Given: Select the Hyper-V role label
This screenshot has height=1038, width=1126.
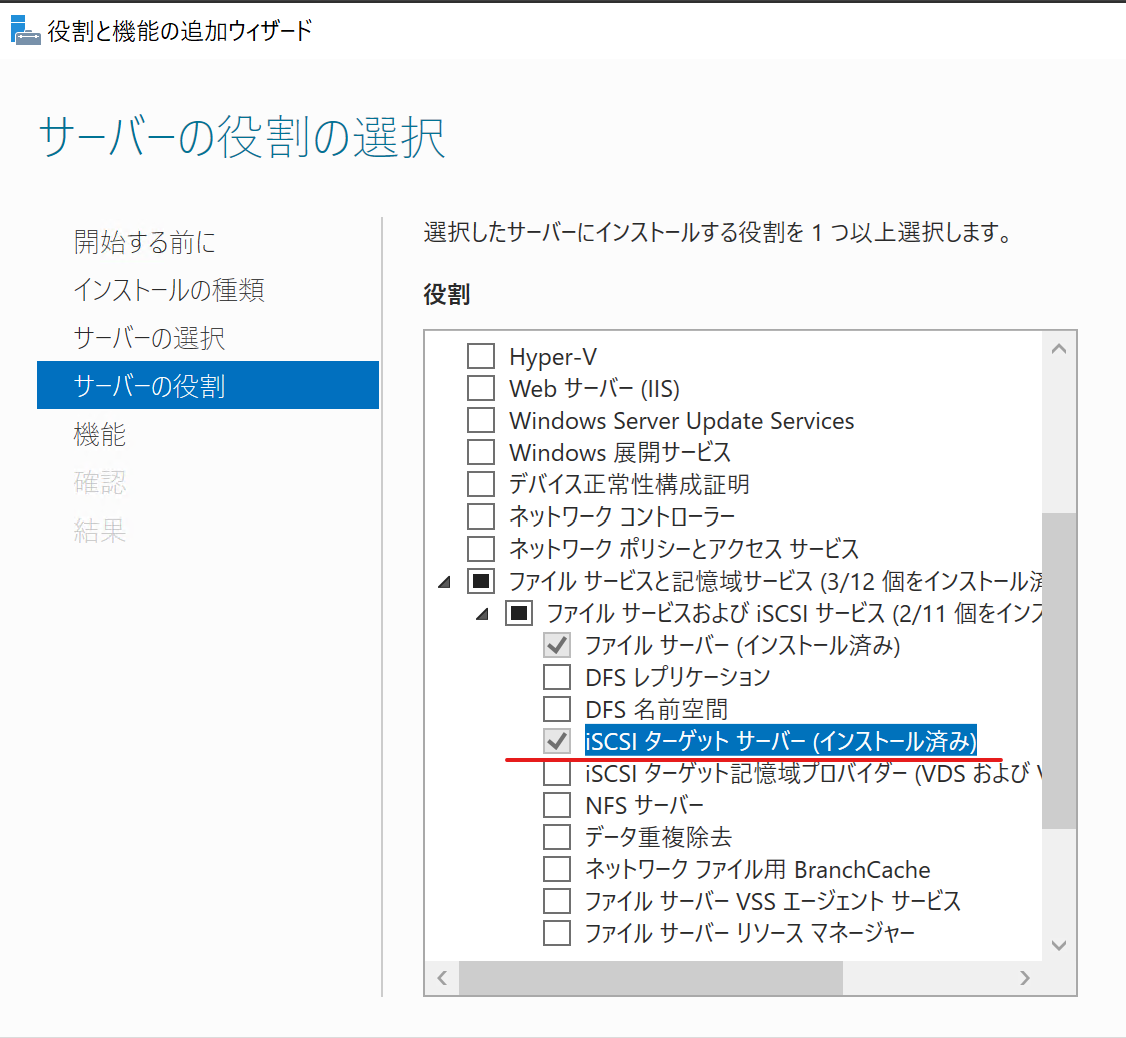Looking at the screenshot, I should pos(553,356).
